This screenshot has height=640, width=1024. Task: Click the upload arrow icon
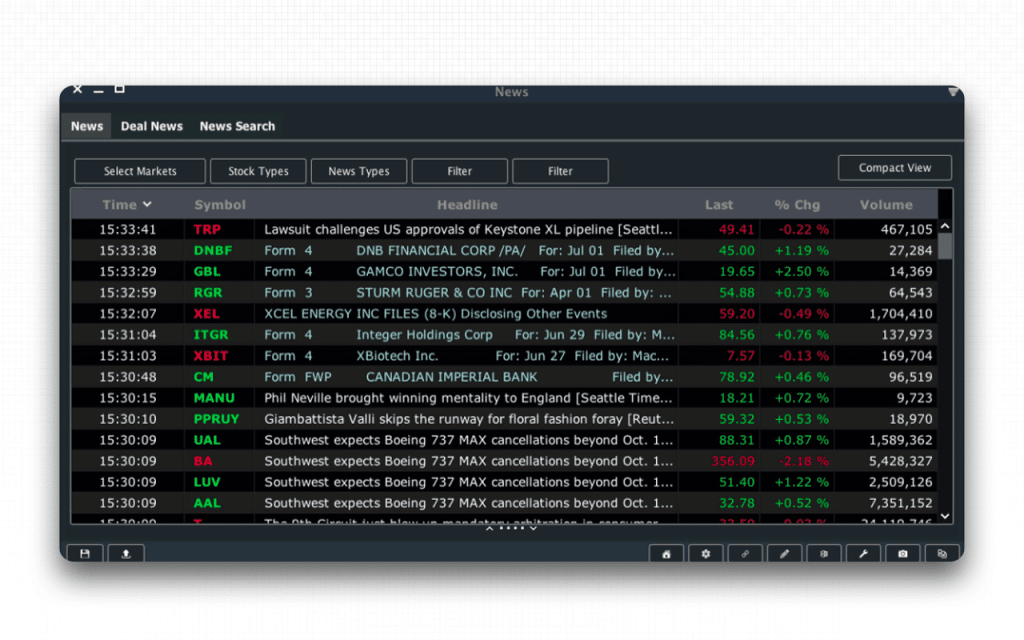[126, 554]
